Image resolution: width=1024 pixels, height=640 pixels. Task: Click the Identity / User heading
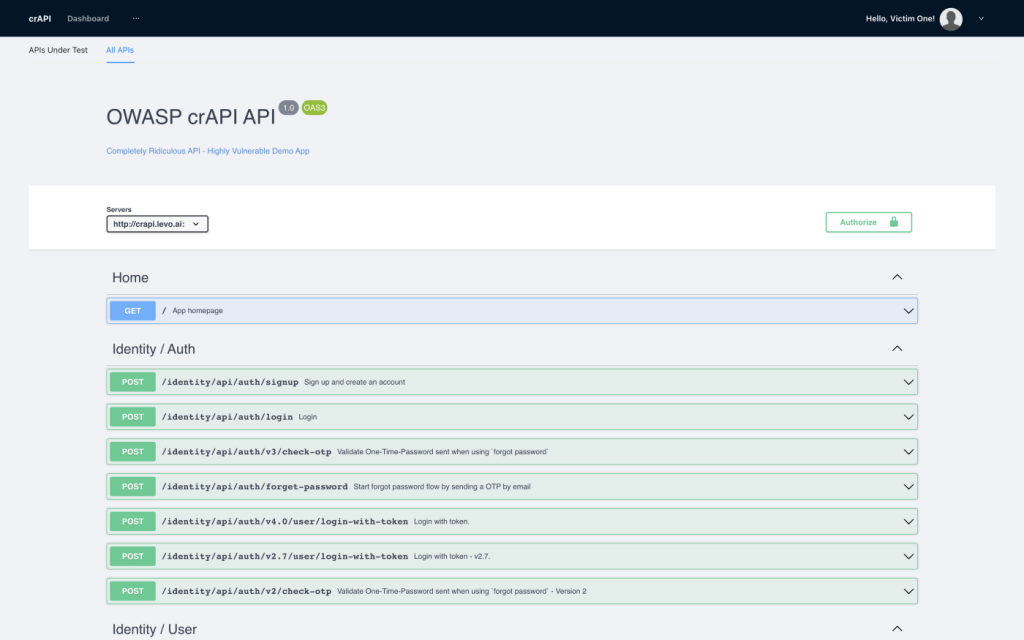pos(154,629)
